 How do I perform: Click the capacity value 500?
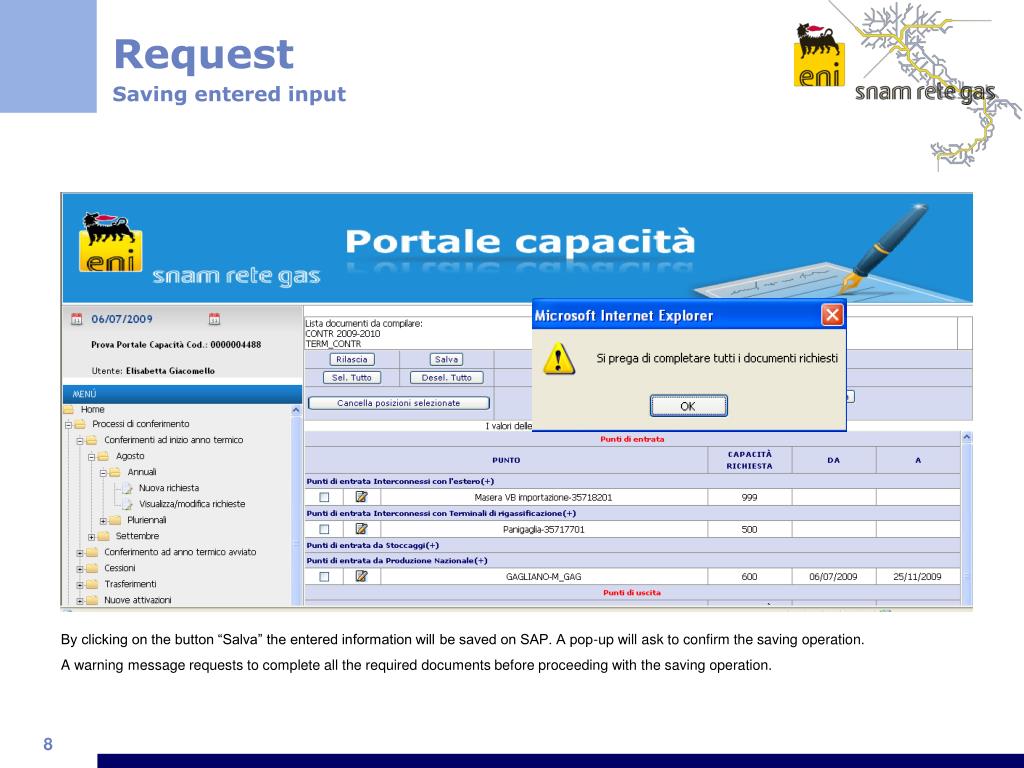pyautogui.click(x=750, y=530)
